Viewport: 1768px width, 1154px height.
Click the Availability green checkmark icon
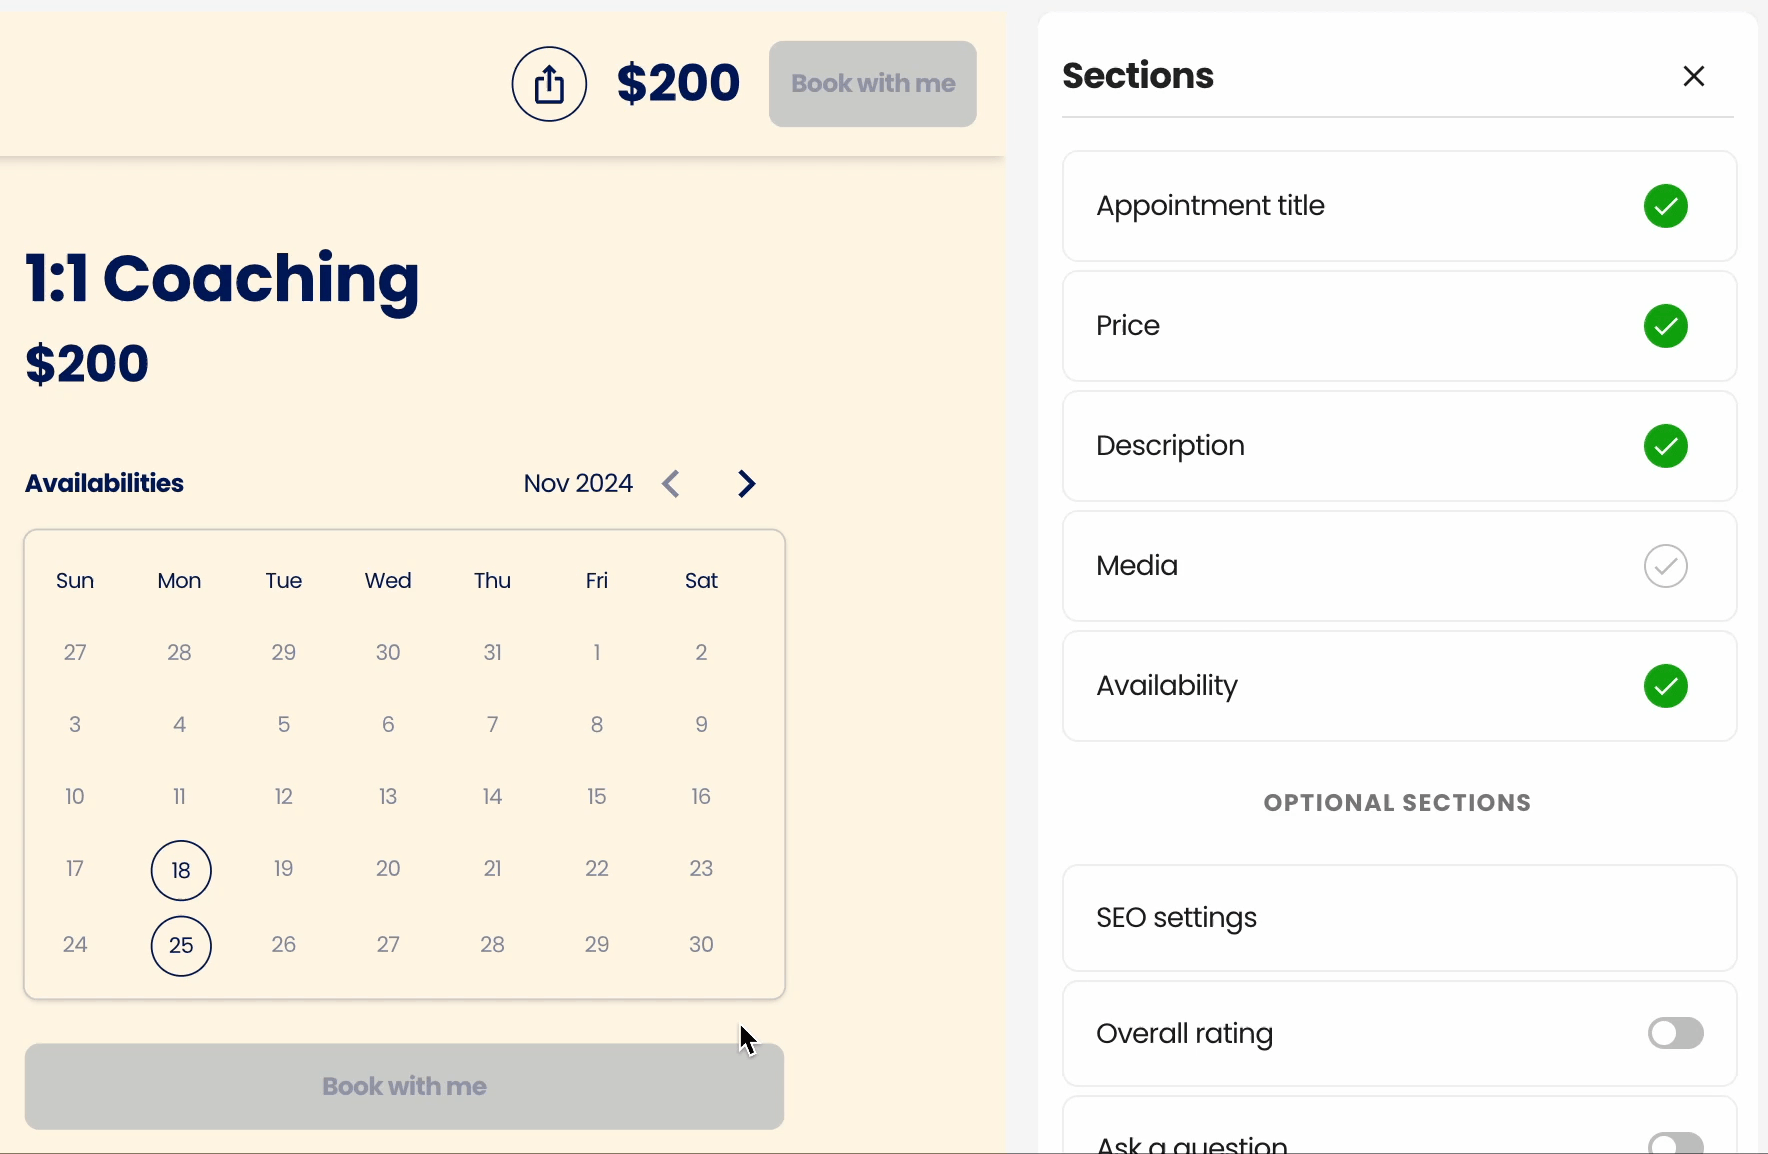click(x=1665, y=686)
